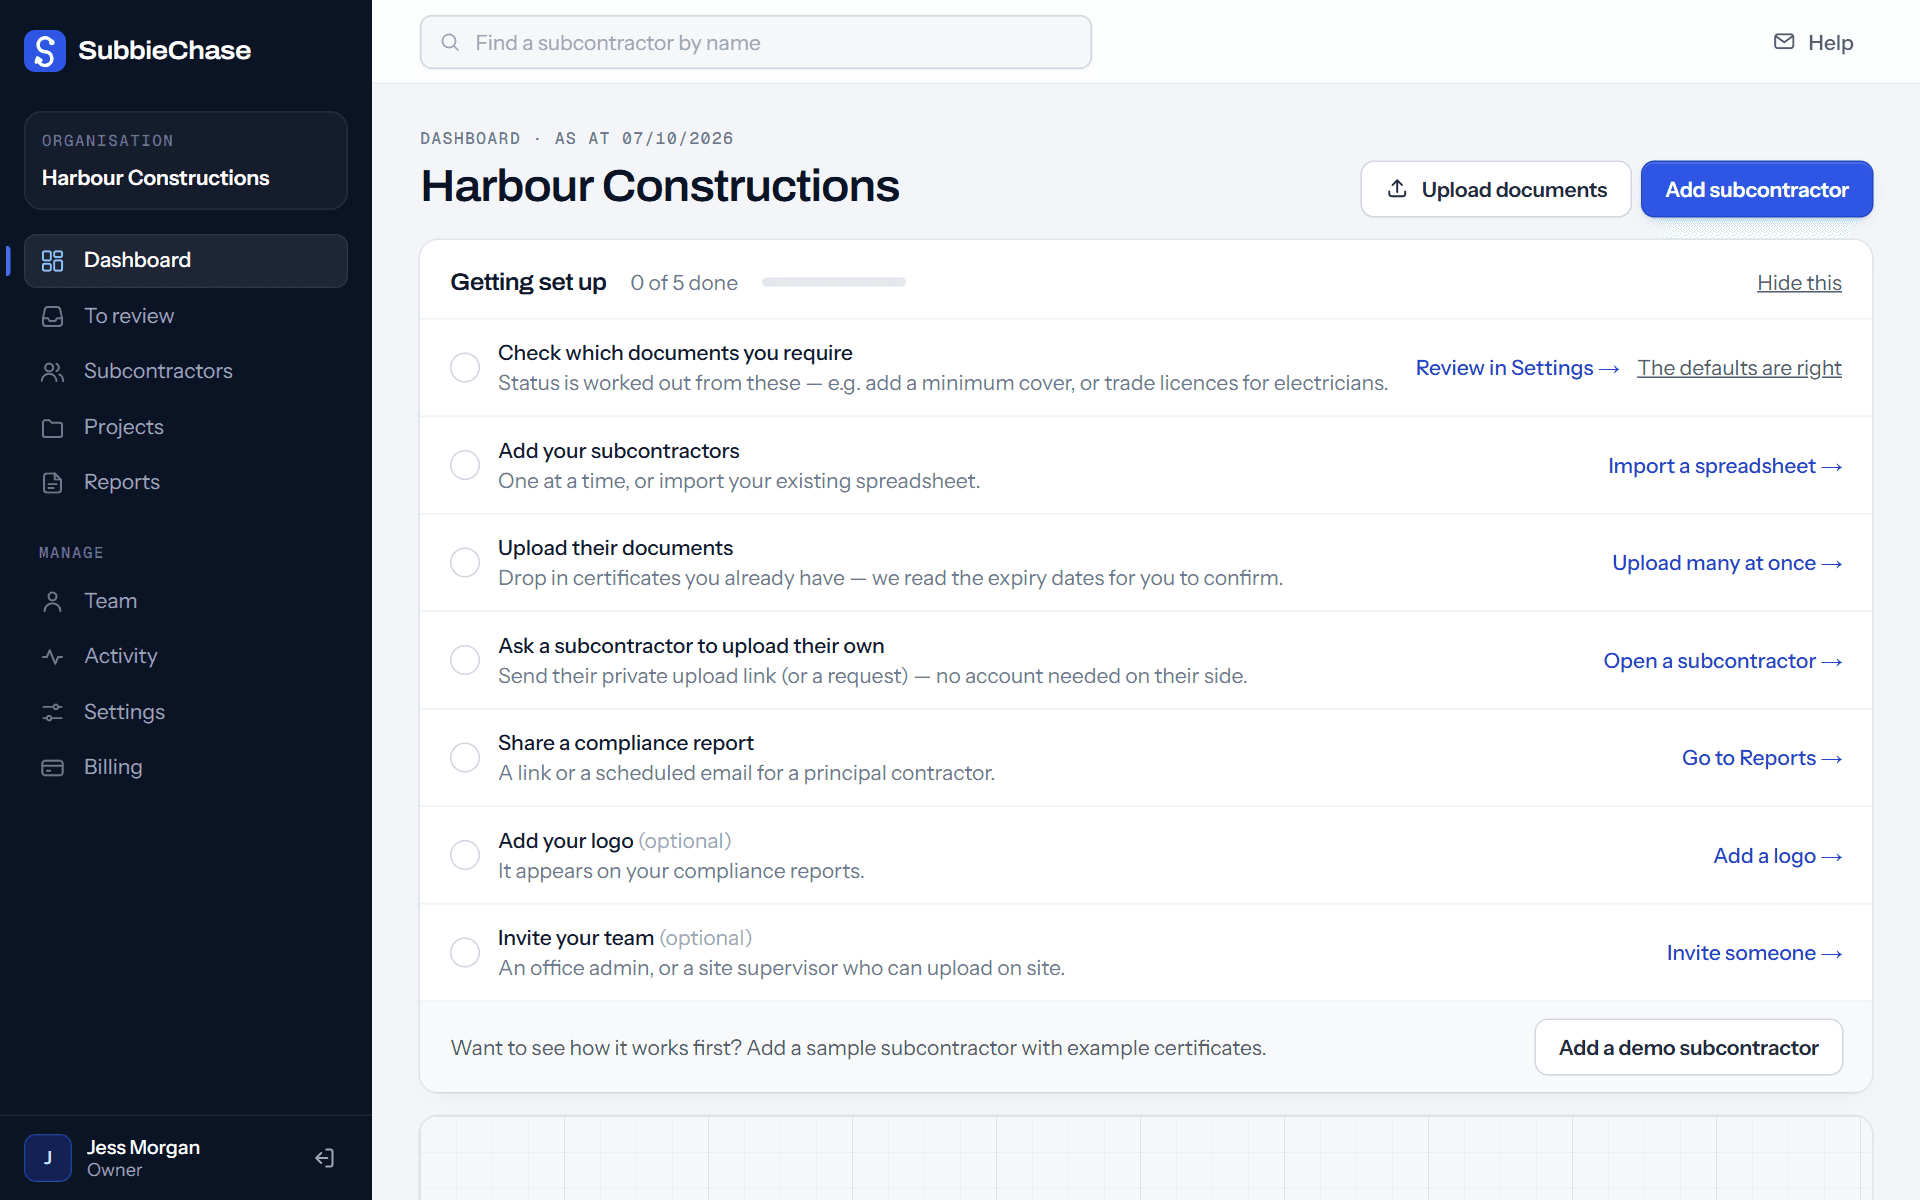1920x1200 pixels.
Task: Click the To review inbox icon
Action: [x=53, y=317]
